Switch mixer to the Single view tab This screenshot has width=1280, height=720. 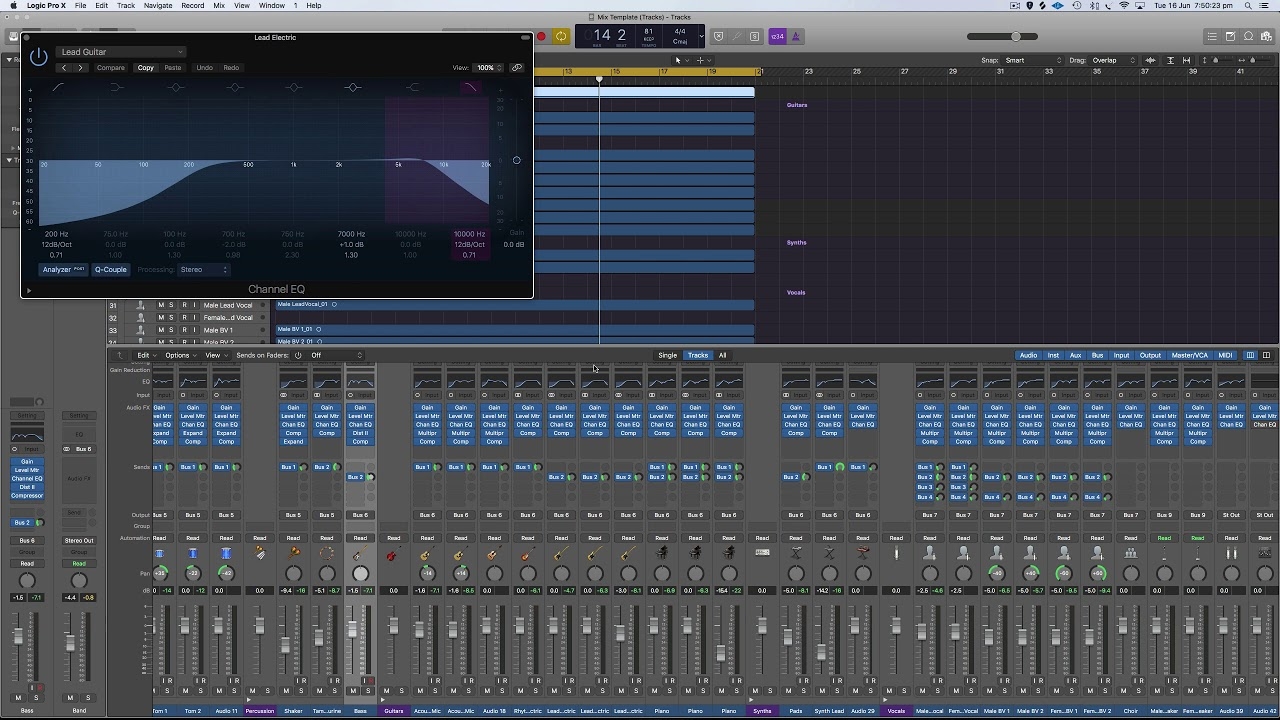point(667,355)
